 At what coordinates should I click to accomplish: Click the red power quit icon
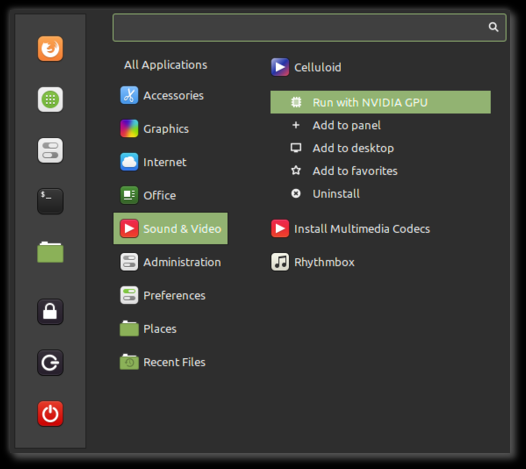point(50,413)
